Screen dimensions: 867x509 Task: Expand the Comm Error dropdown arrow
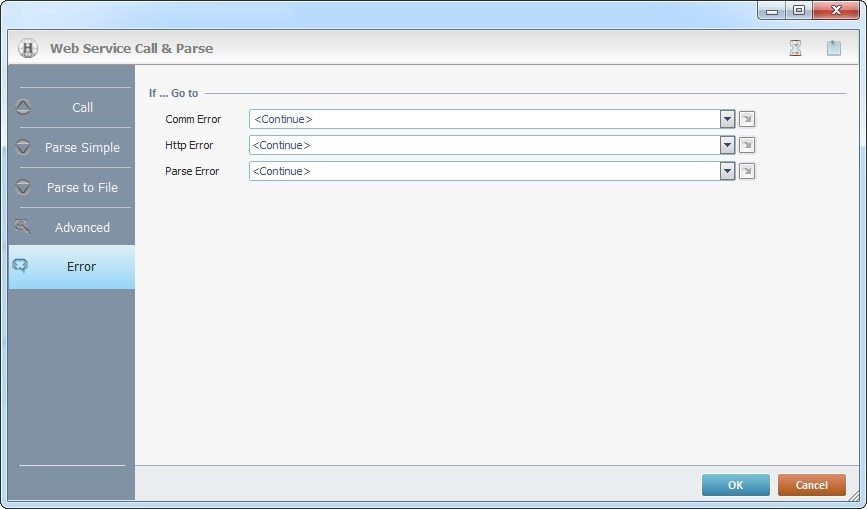click(x=727, y=119)
